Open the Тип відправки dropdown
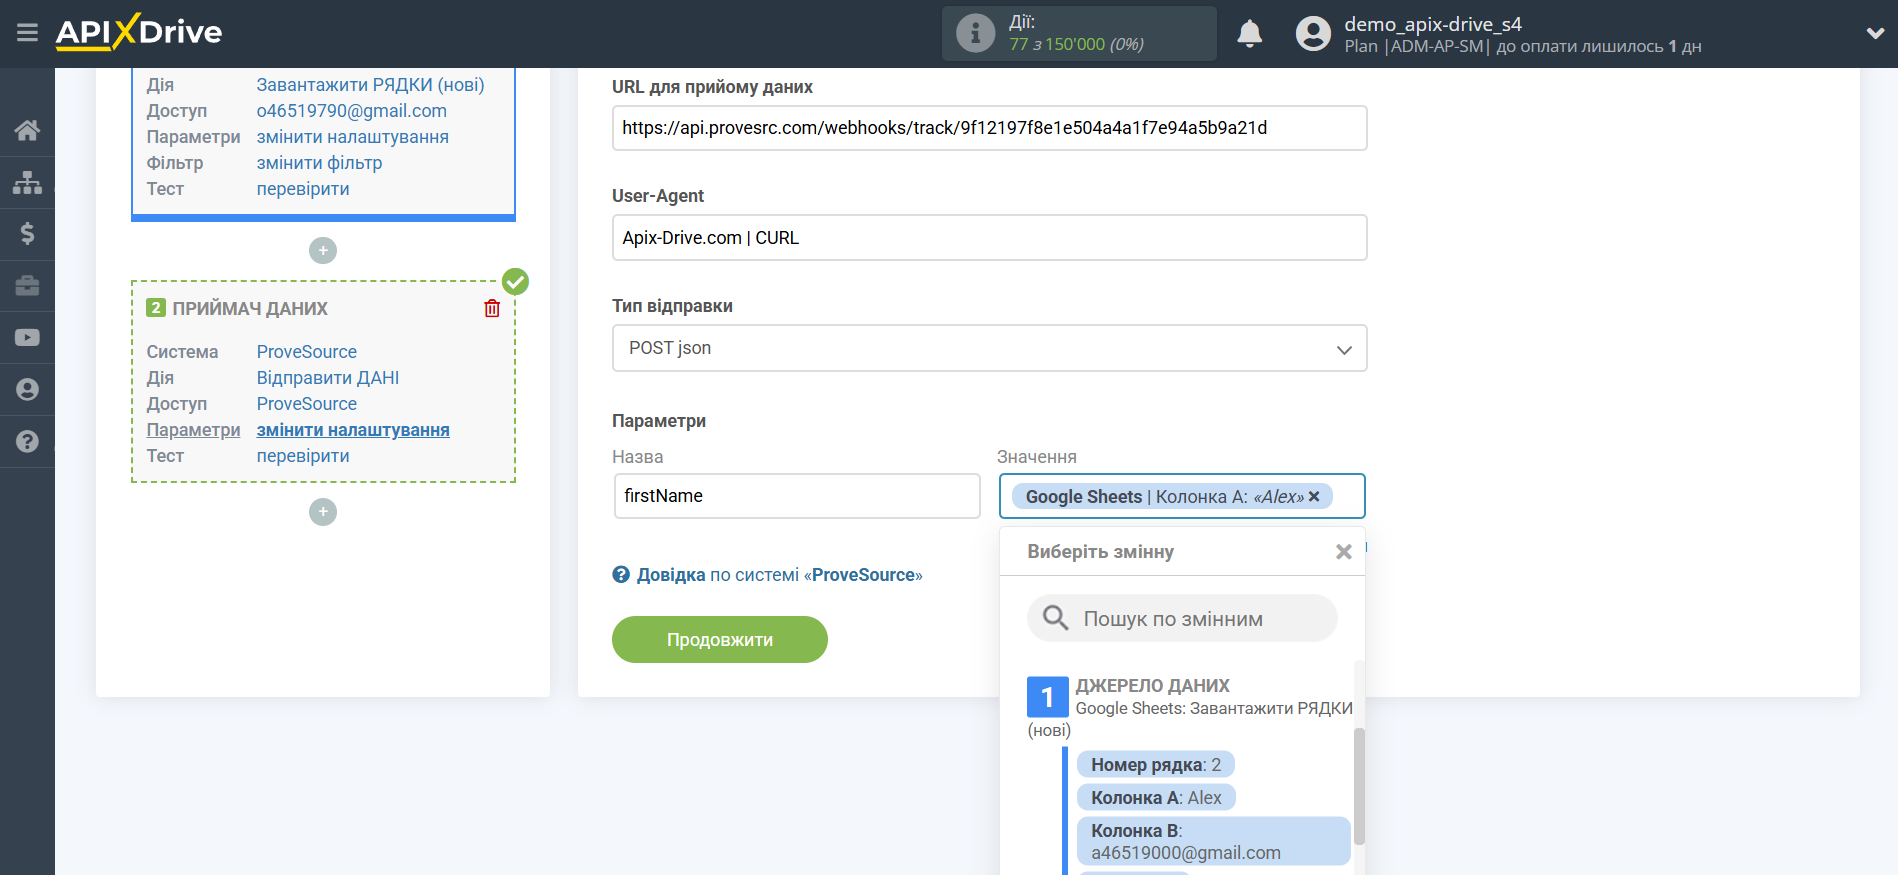The width and height of the screenshot is (1898, 875). [990, 348]
